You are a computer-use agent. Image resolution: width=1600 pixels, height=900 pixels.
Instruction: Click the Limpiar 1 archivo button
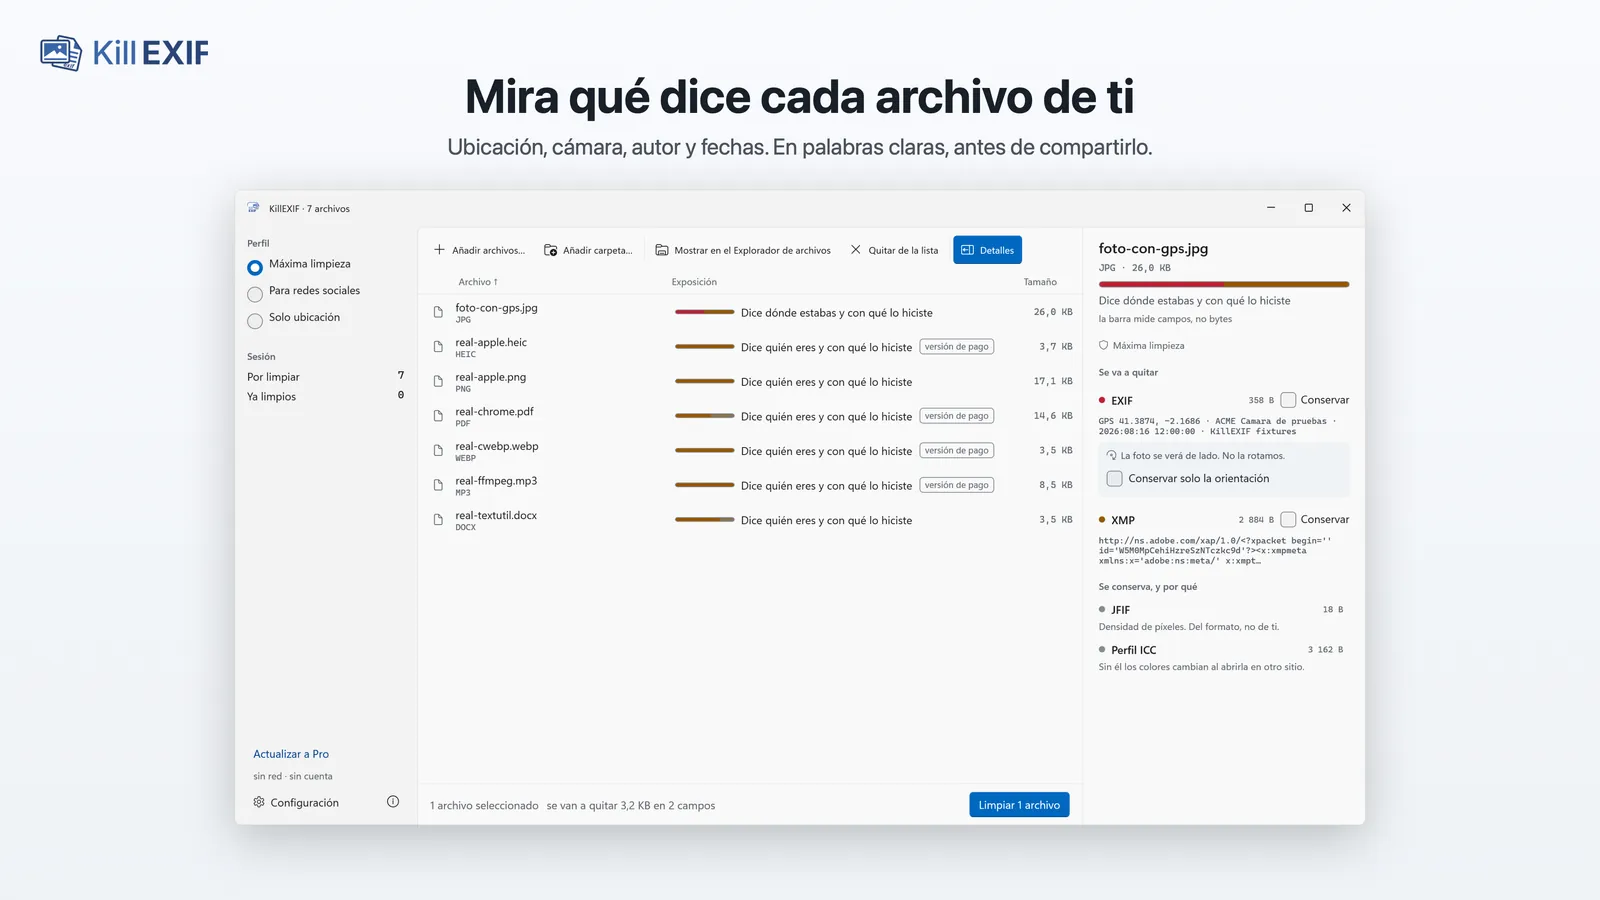[x=1019, y=805]
